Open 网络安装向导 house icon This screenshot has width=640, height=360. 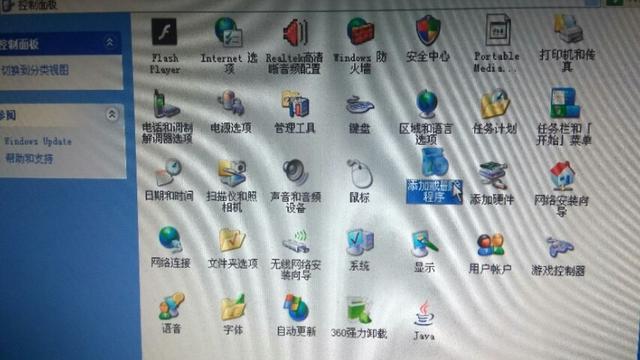click(562, 176)
